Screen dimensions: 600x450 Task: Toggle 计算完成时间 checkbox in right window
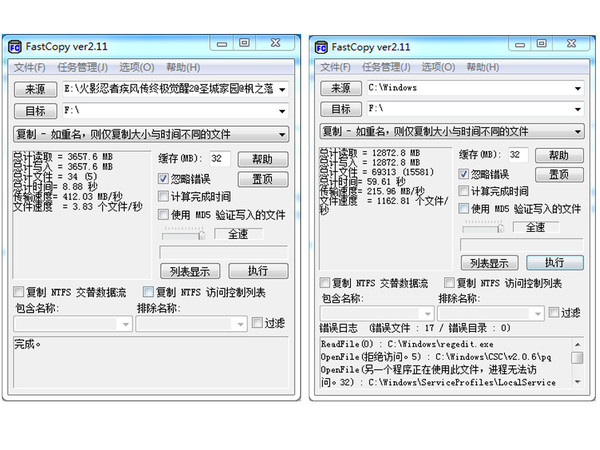coord(463,191)
